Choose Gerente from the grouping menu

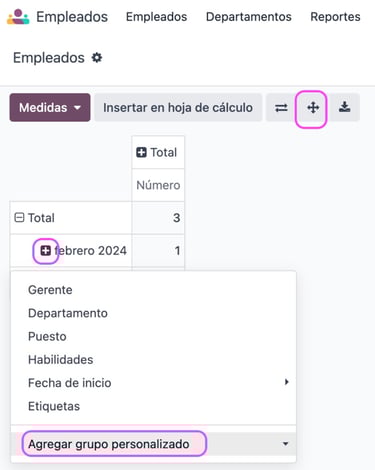(x=50, y=290)
